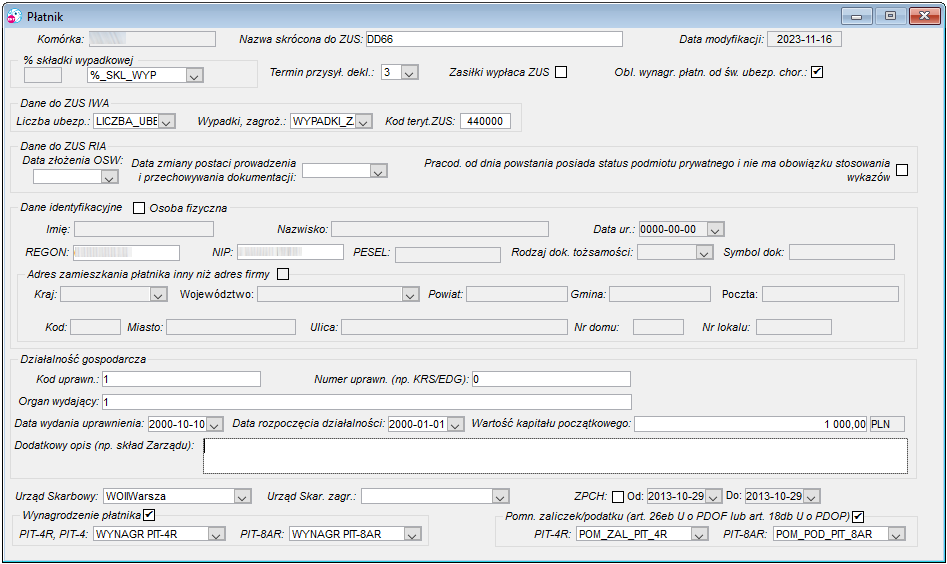947x564 pixels.
Task: Expand the Województwo combo box
Action: [410, 295]
